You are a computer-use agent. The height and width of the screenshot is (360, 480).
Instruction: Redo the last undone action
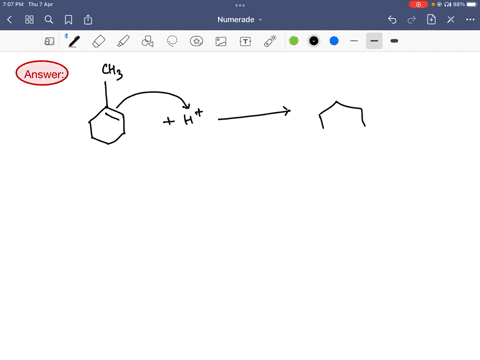click(412, 20)
